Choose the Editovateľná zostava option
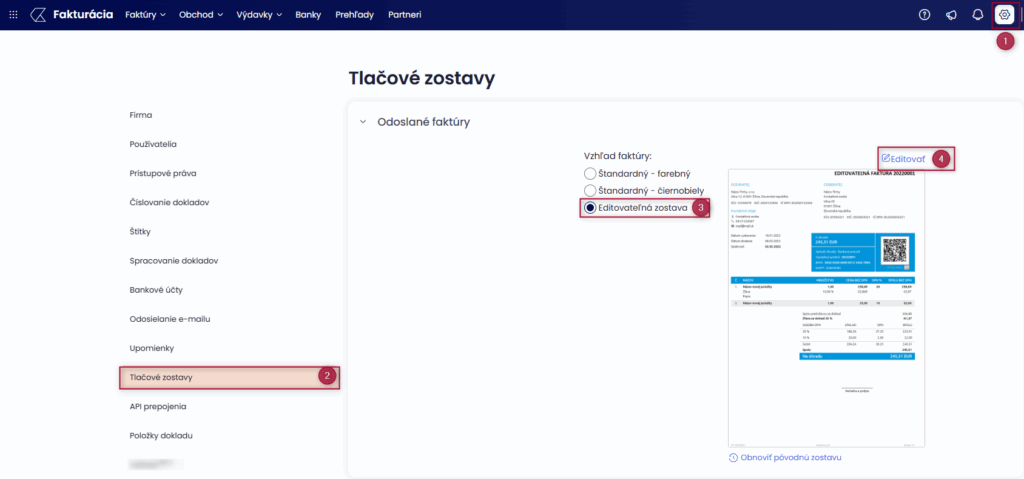This screenshot has width=1024, height=479. (x=590, y=207)
